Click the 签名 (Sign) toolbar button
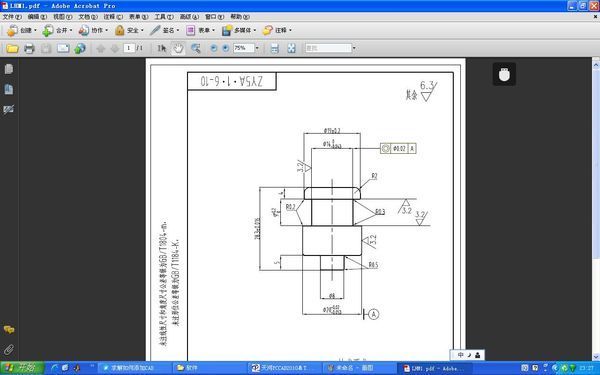 coord(165,30)
